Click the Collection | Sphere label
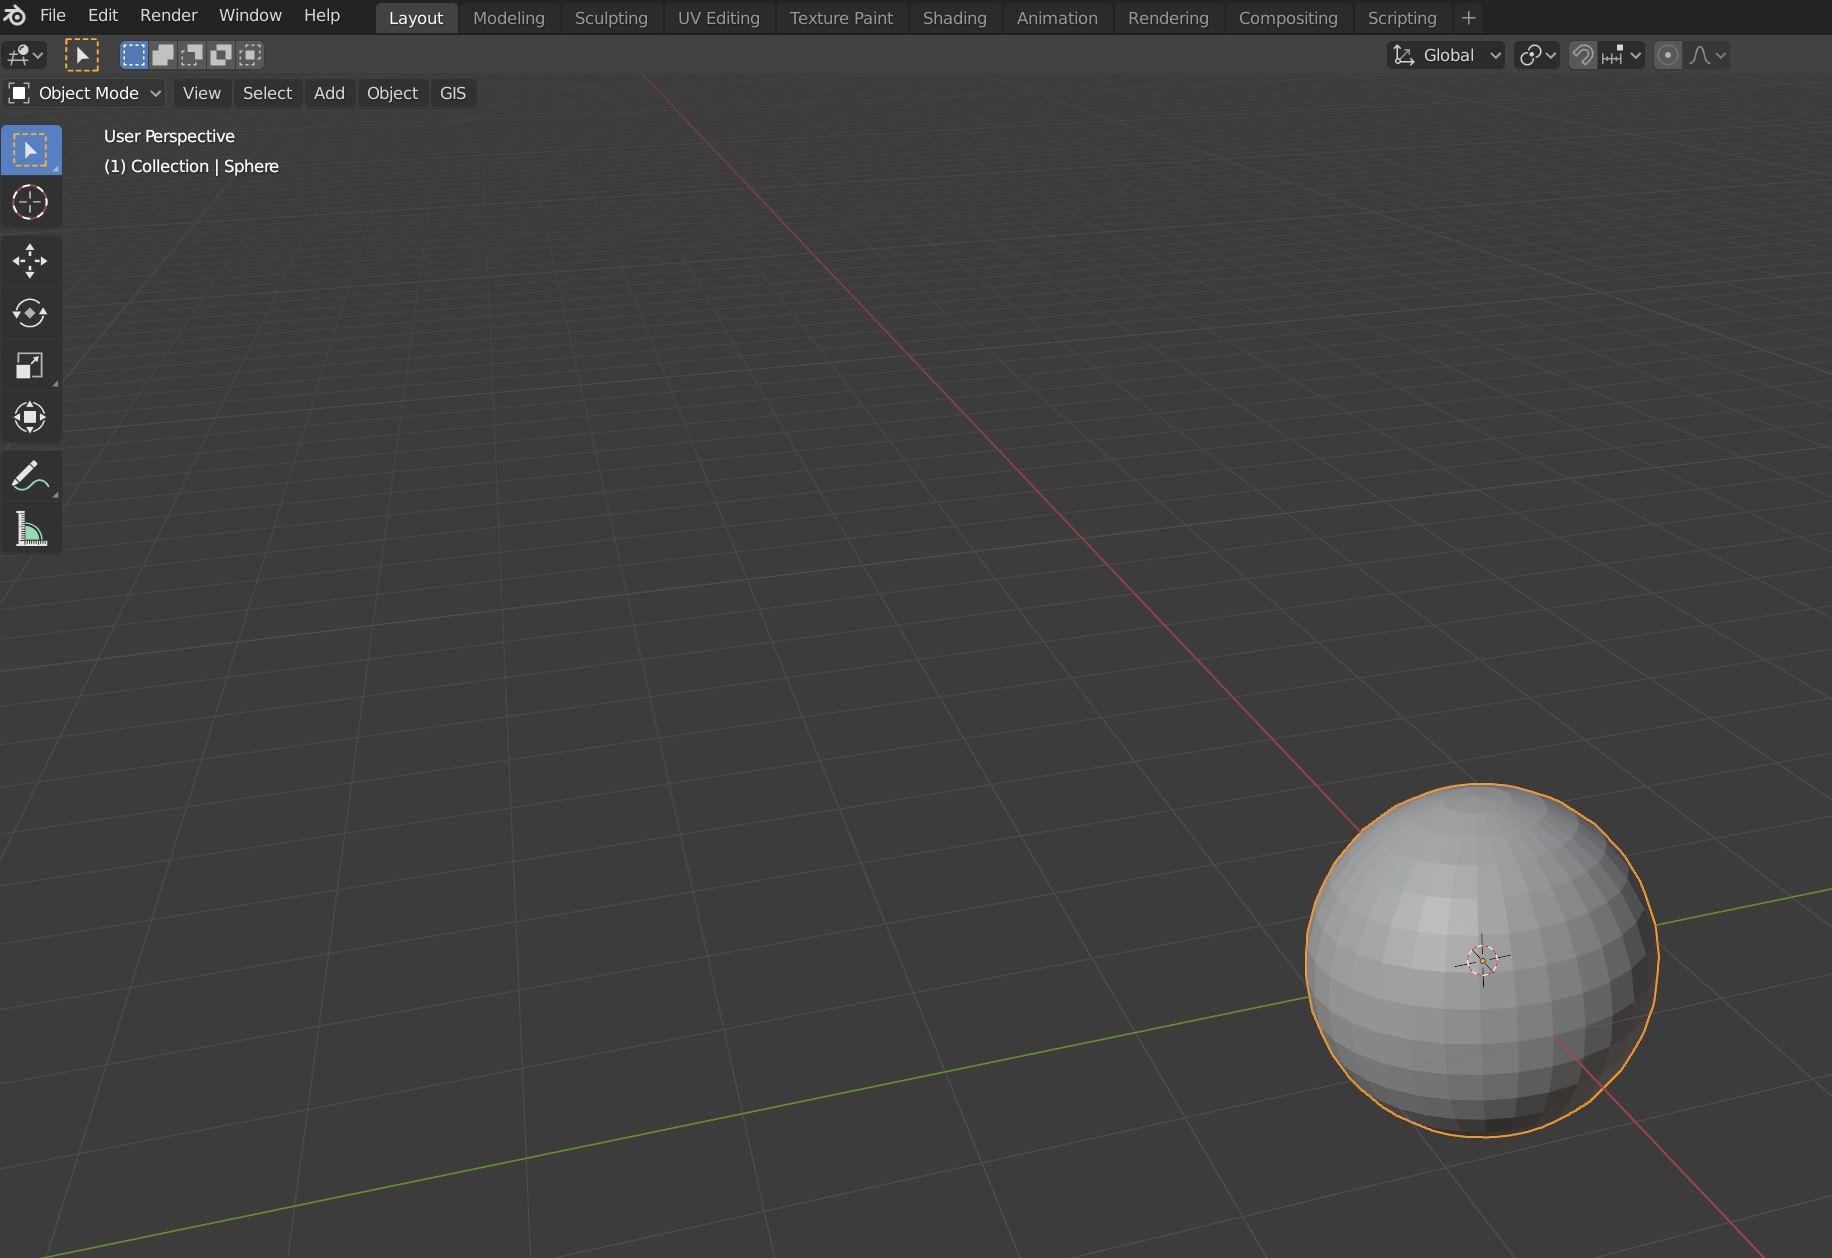 point(191,166)
